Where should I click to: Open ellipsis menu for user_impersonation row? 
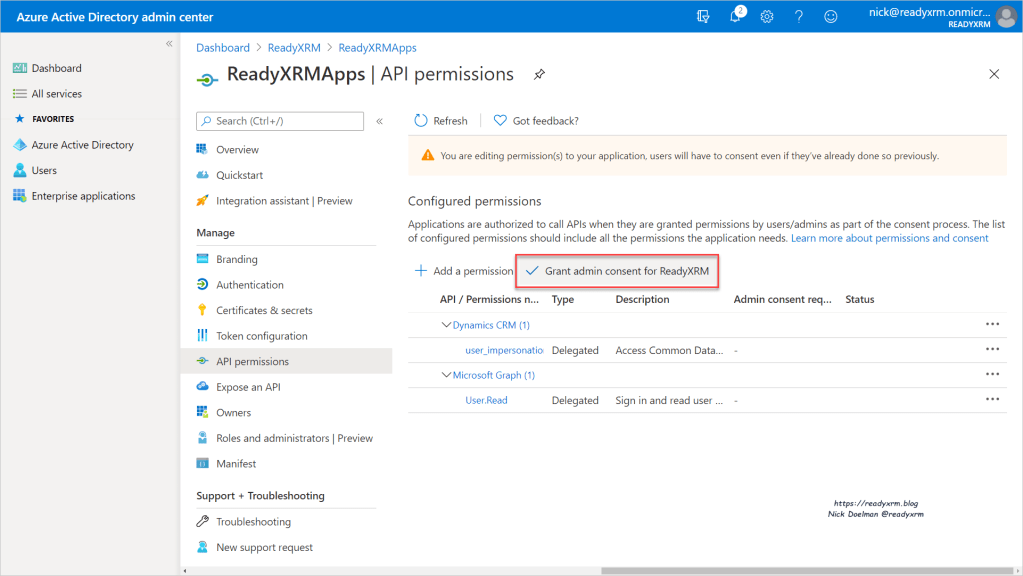click(992, 350)
